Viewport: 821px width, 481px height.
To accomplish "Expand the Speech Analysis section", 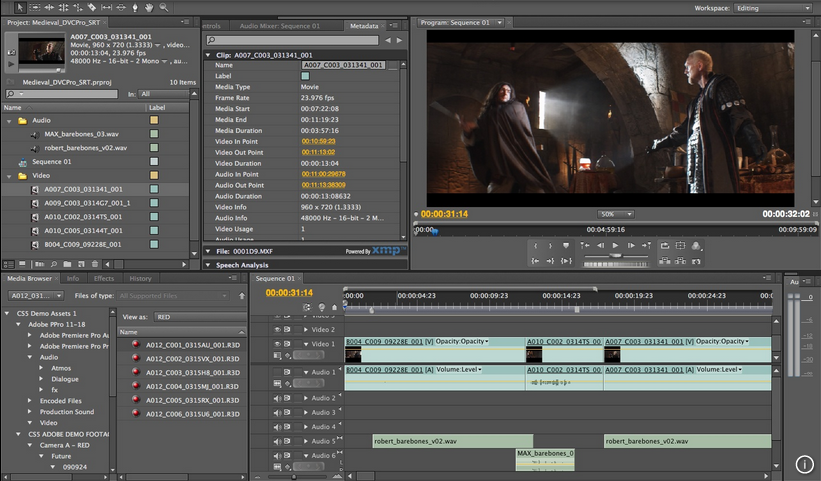I will (x=209, y=265).
